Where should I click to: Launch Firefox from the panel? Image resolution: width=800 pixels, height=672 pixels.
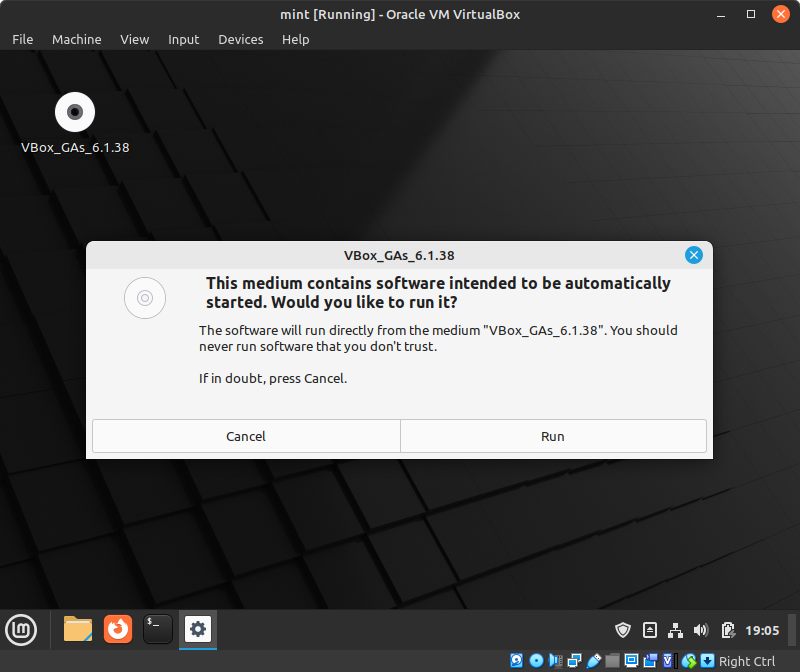118,629
